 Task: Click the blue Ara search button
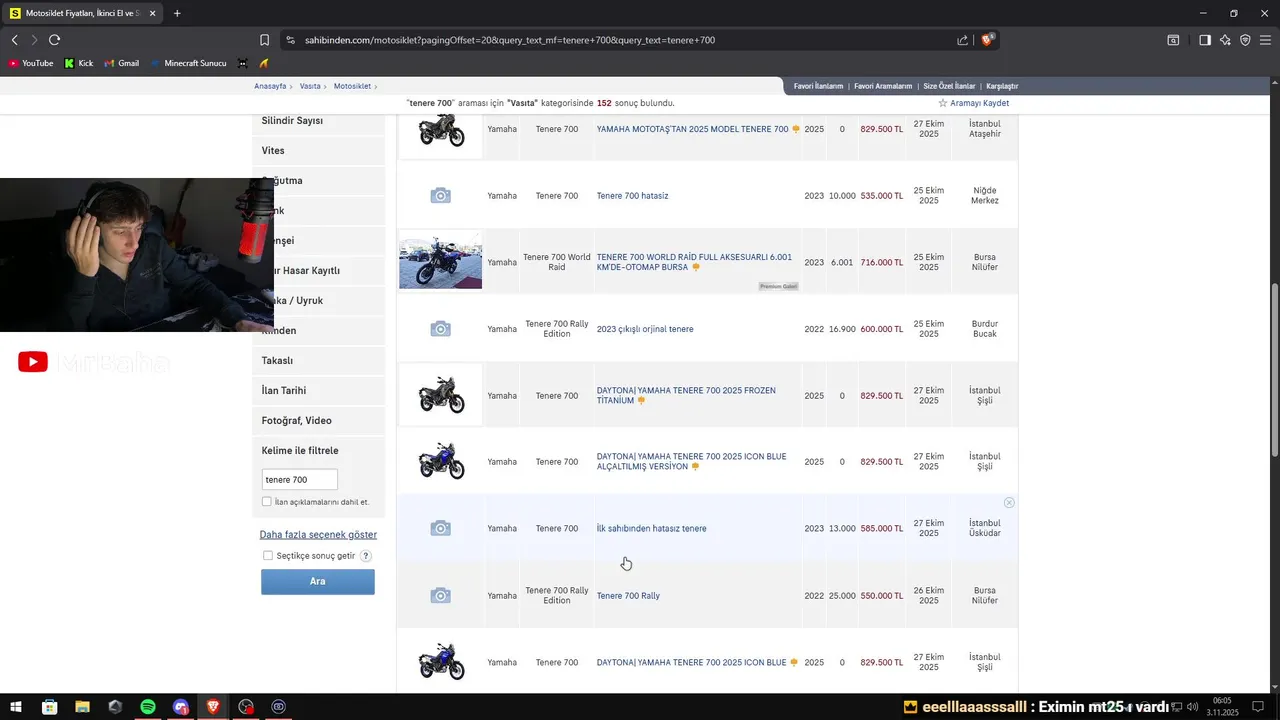318,582
